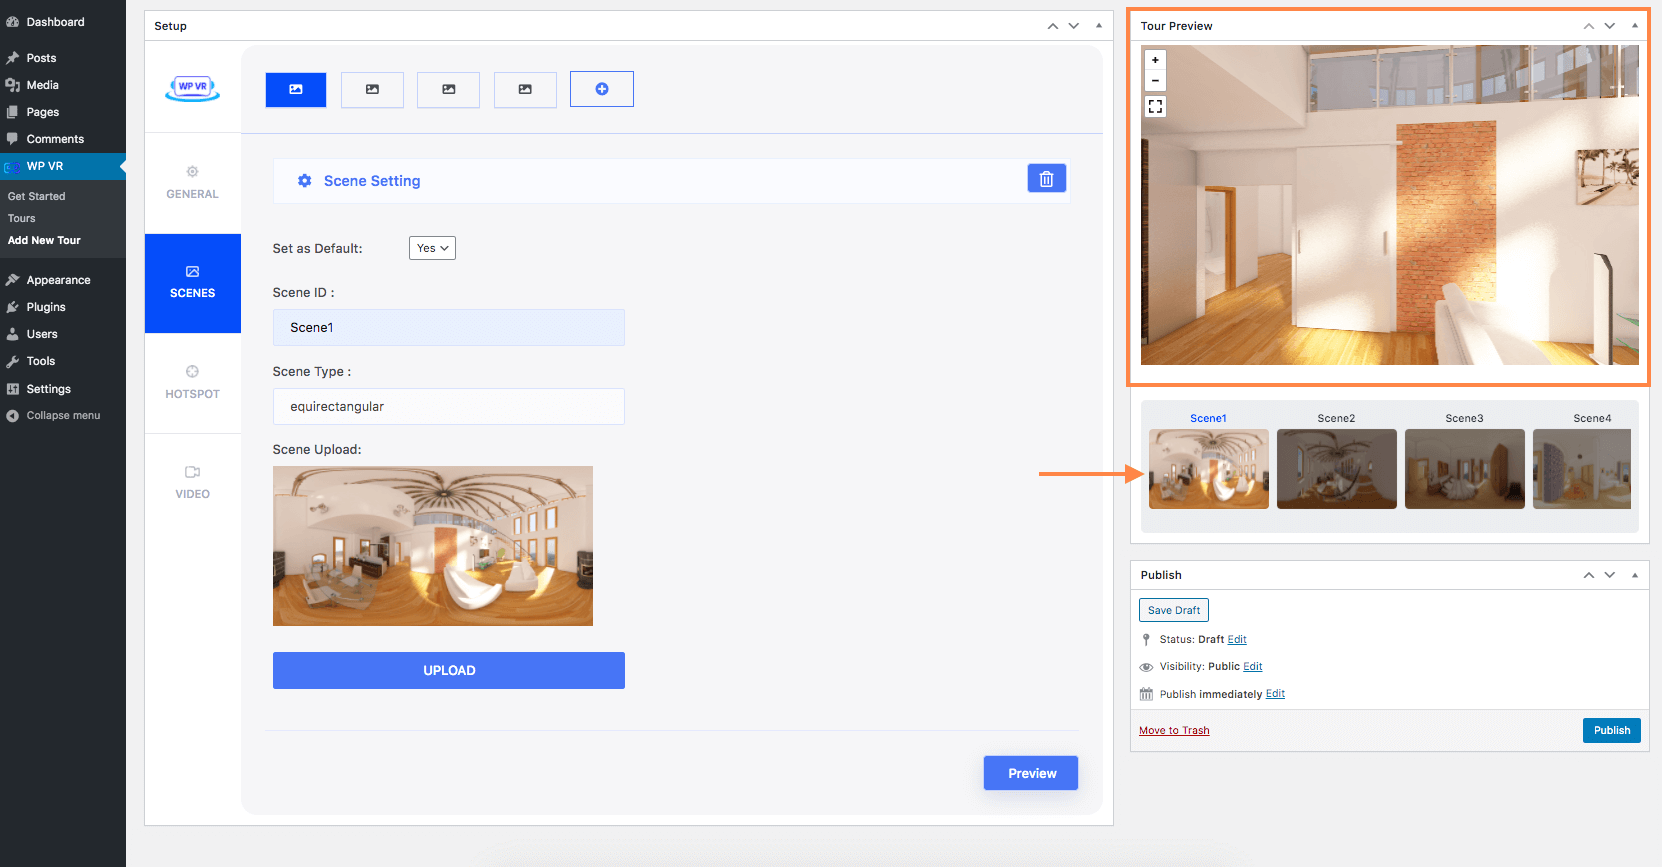Open Settings in sidebar
The width and height of the screenshot is (1662, 867).
[63, 389]
